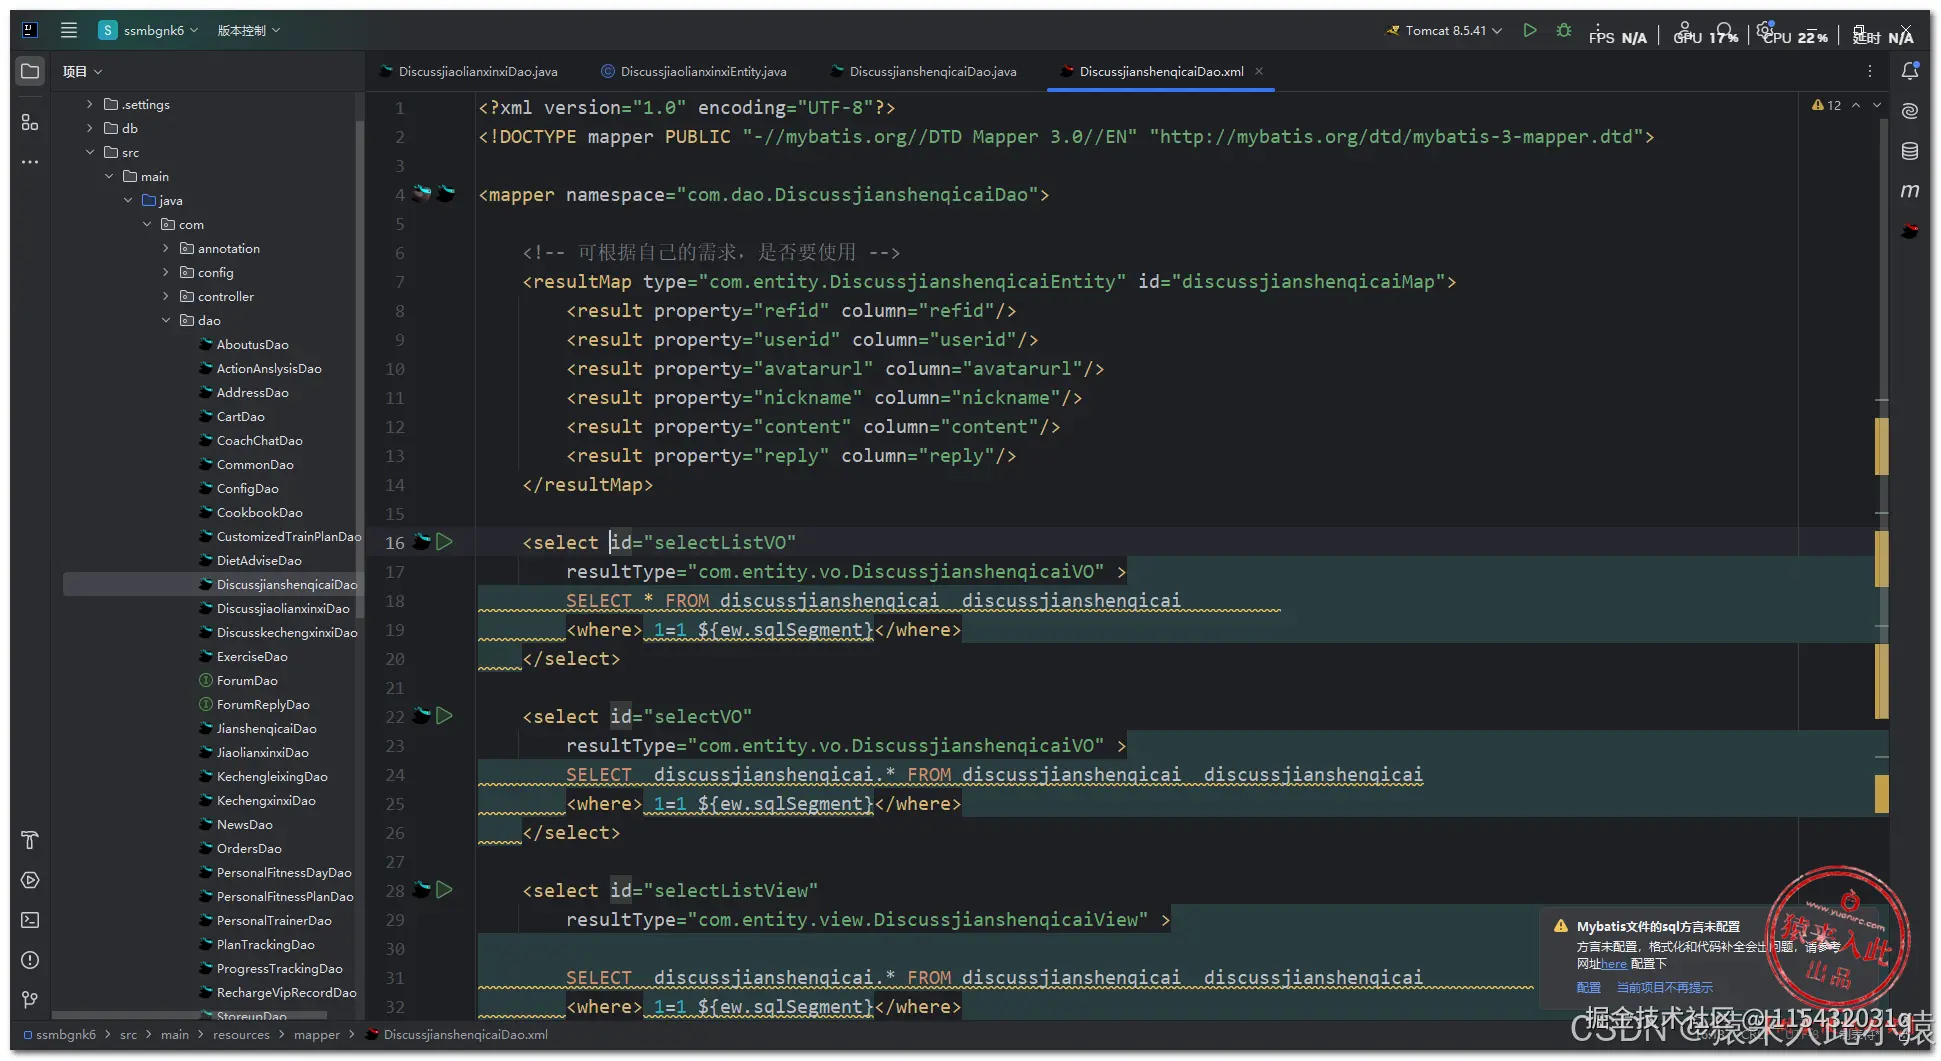
Task: Click the MyBatis gutter icon on line 28
Action: coord(422,890)
